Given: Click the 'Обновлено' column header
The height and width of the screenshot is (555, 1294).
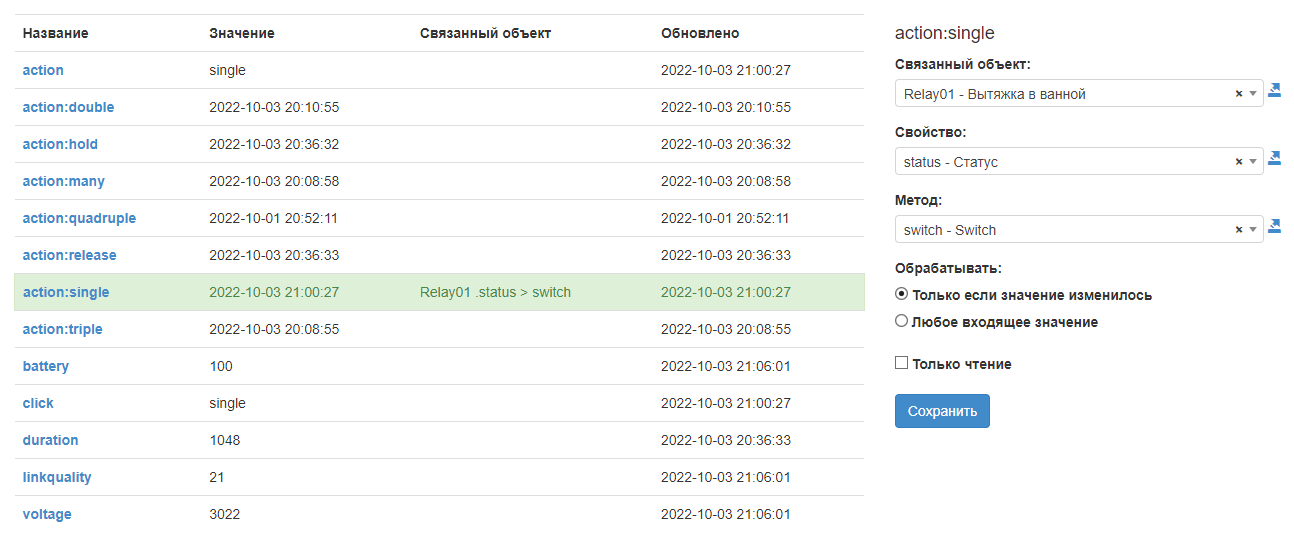Looking at the screenshot, I should click(700, 33).
